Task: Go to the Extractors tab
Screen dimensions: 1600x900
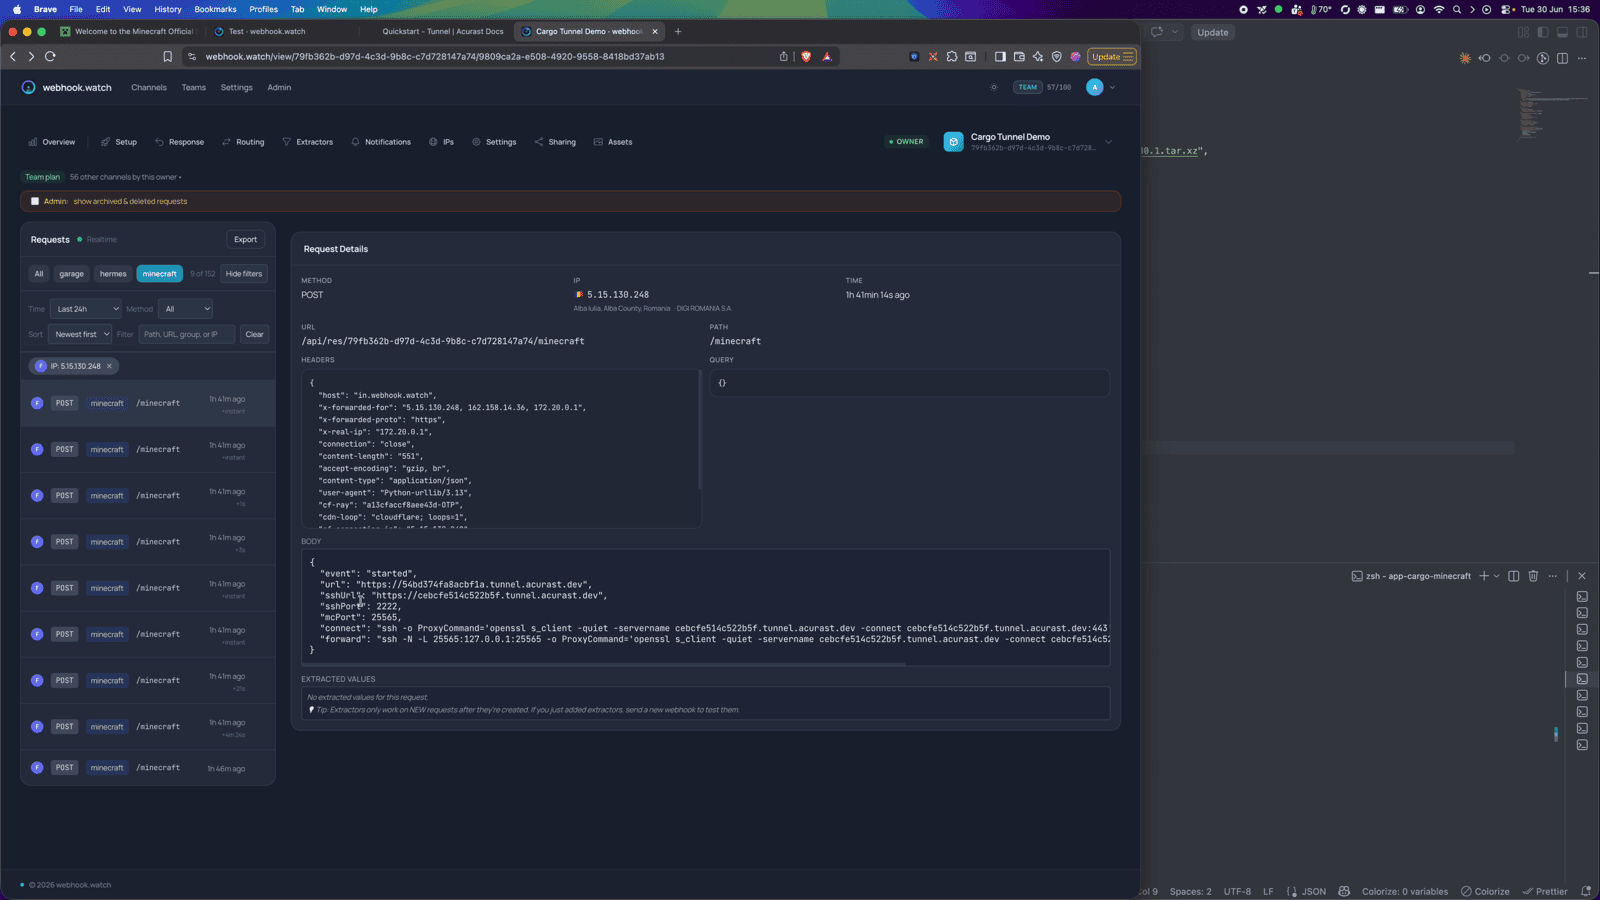Action: (308, 142)
